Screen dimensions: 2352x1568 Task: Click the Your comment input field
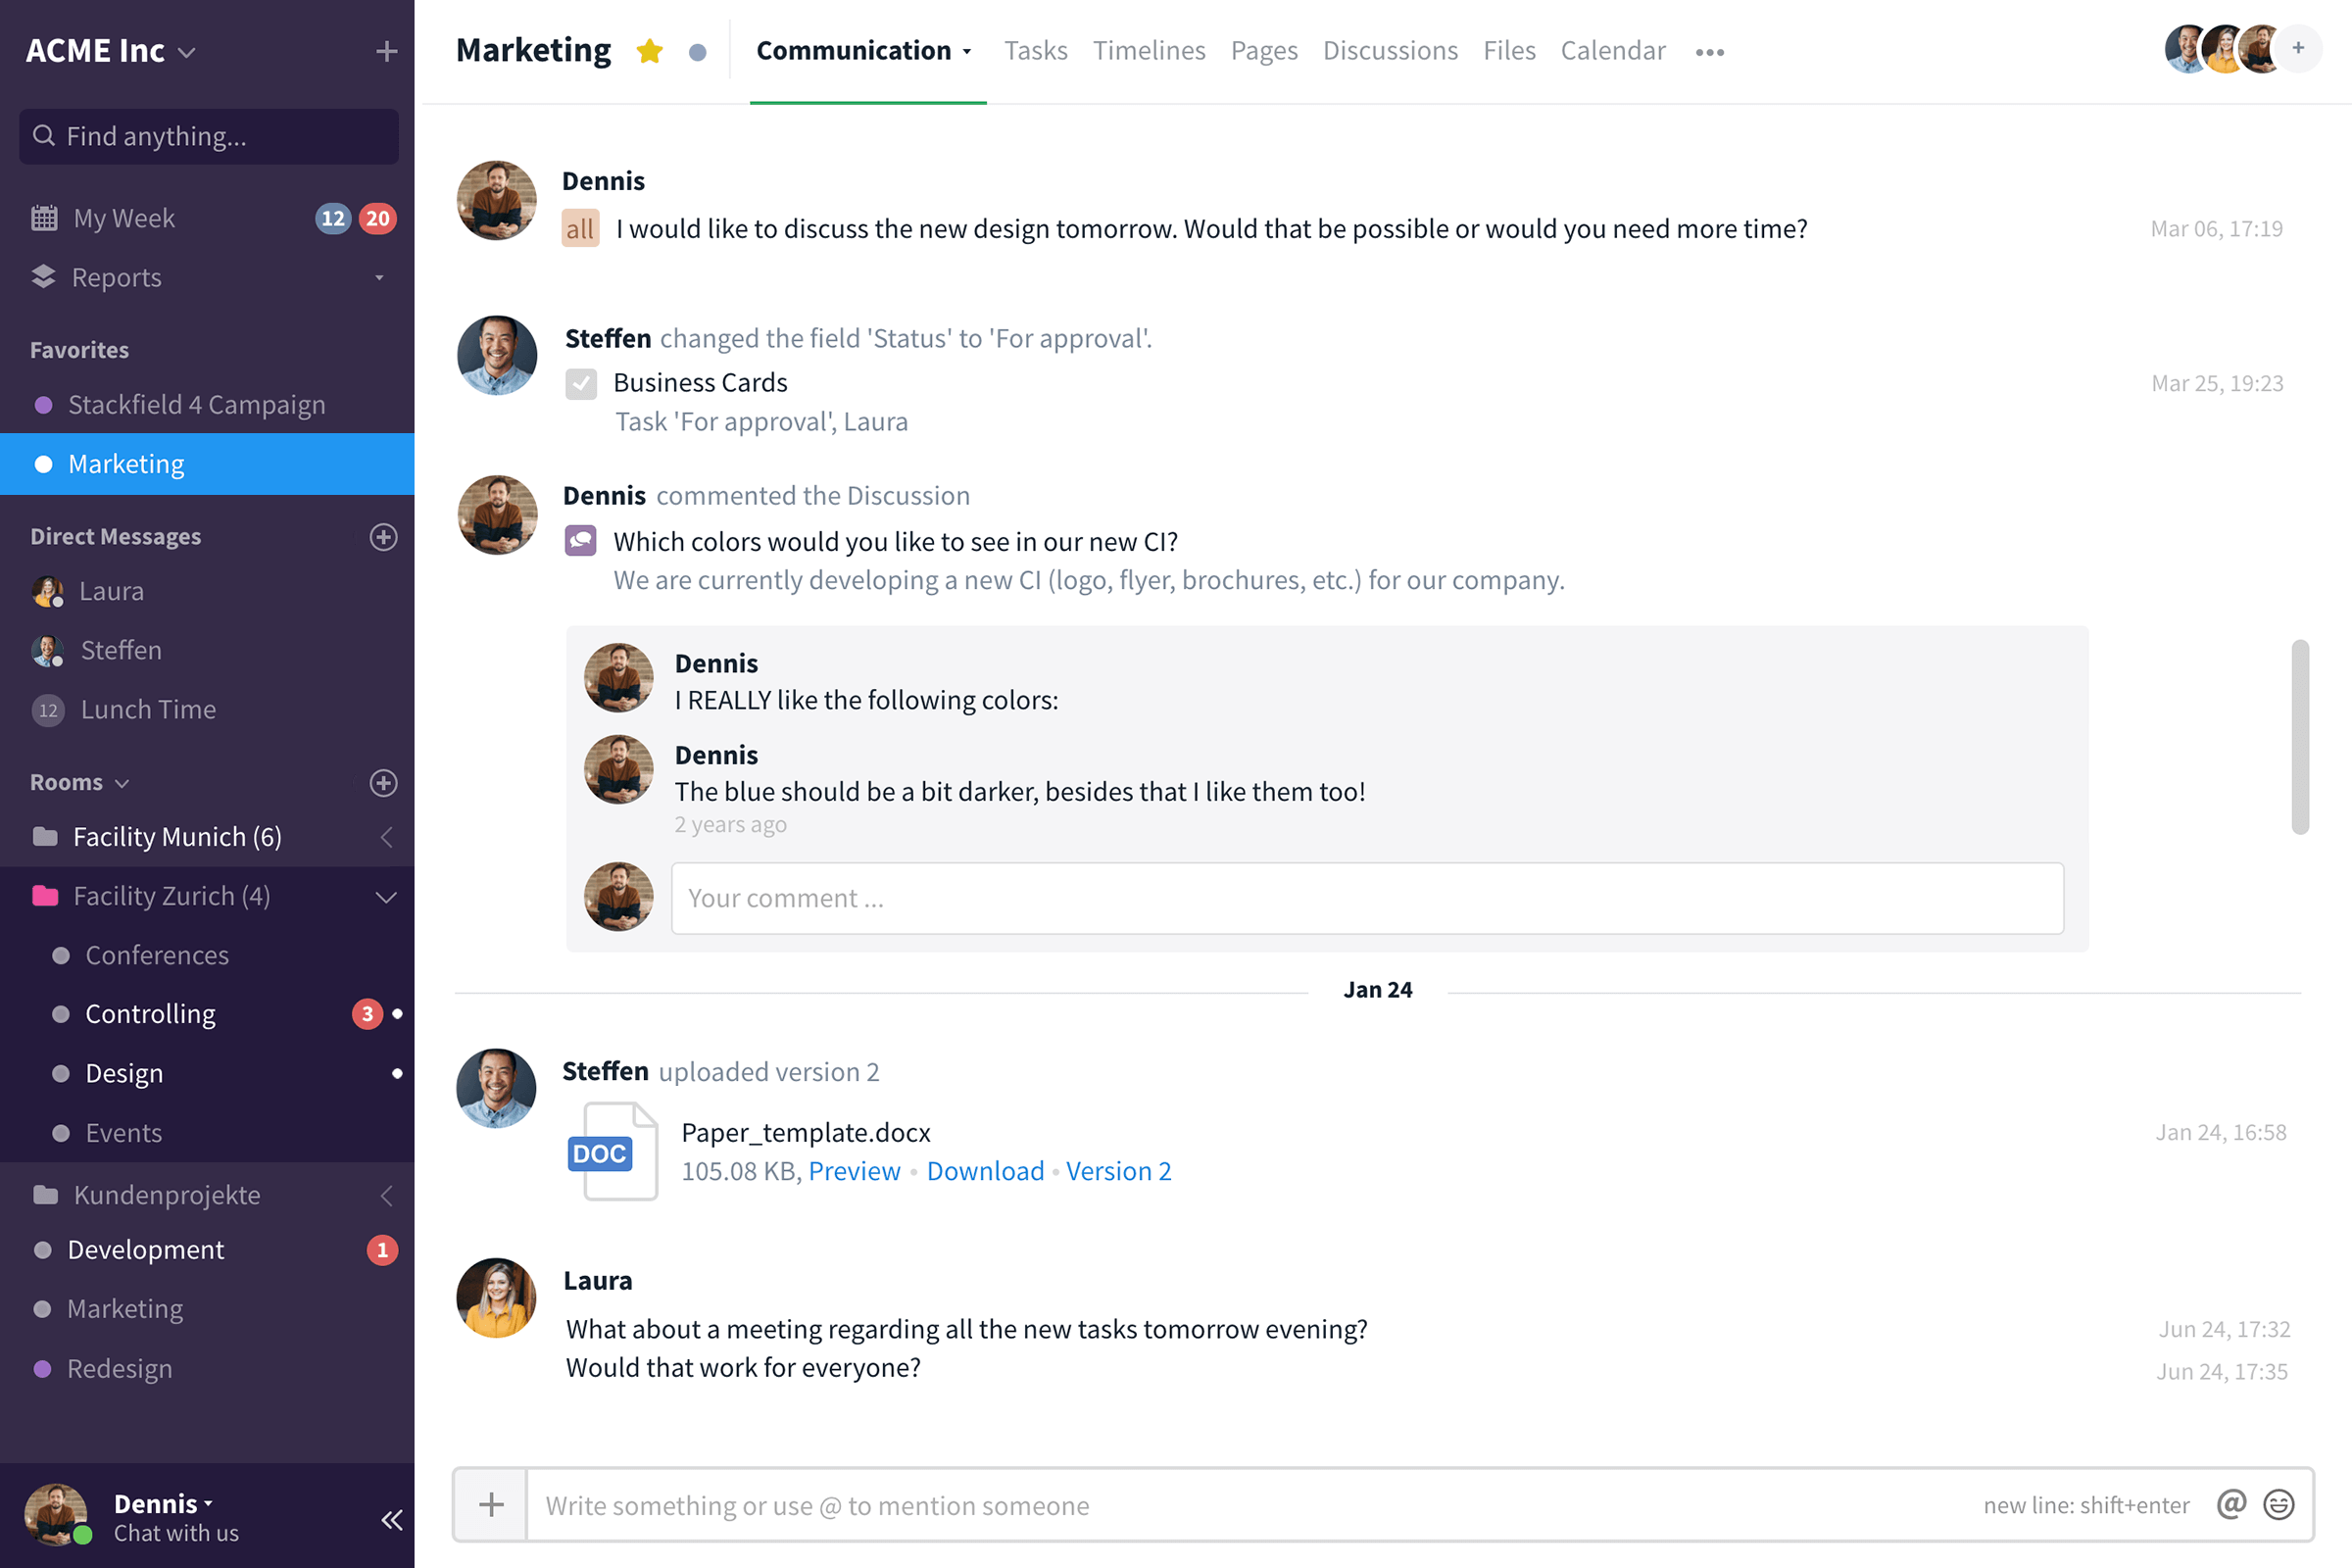point(1366,898)
